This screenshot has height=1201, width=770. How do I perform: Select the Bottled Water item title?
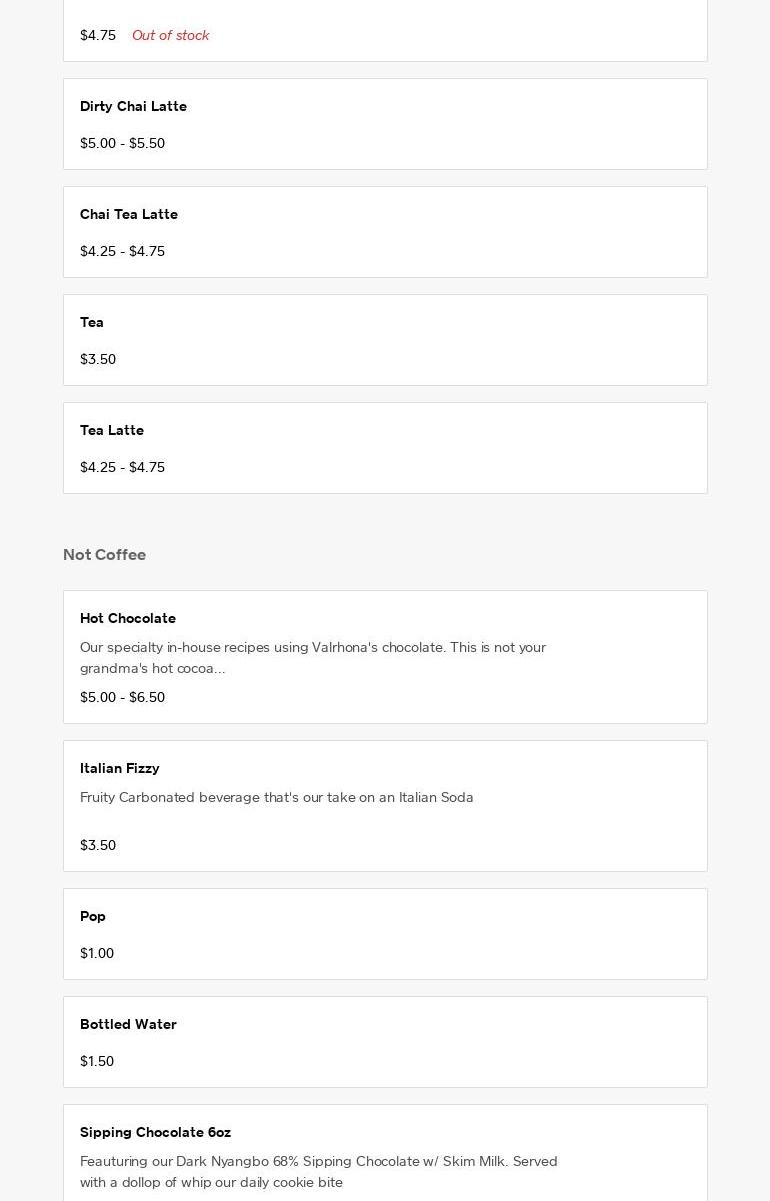coord(128,1024)
